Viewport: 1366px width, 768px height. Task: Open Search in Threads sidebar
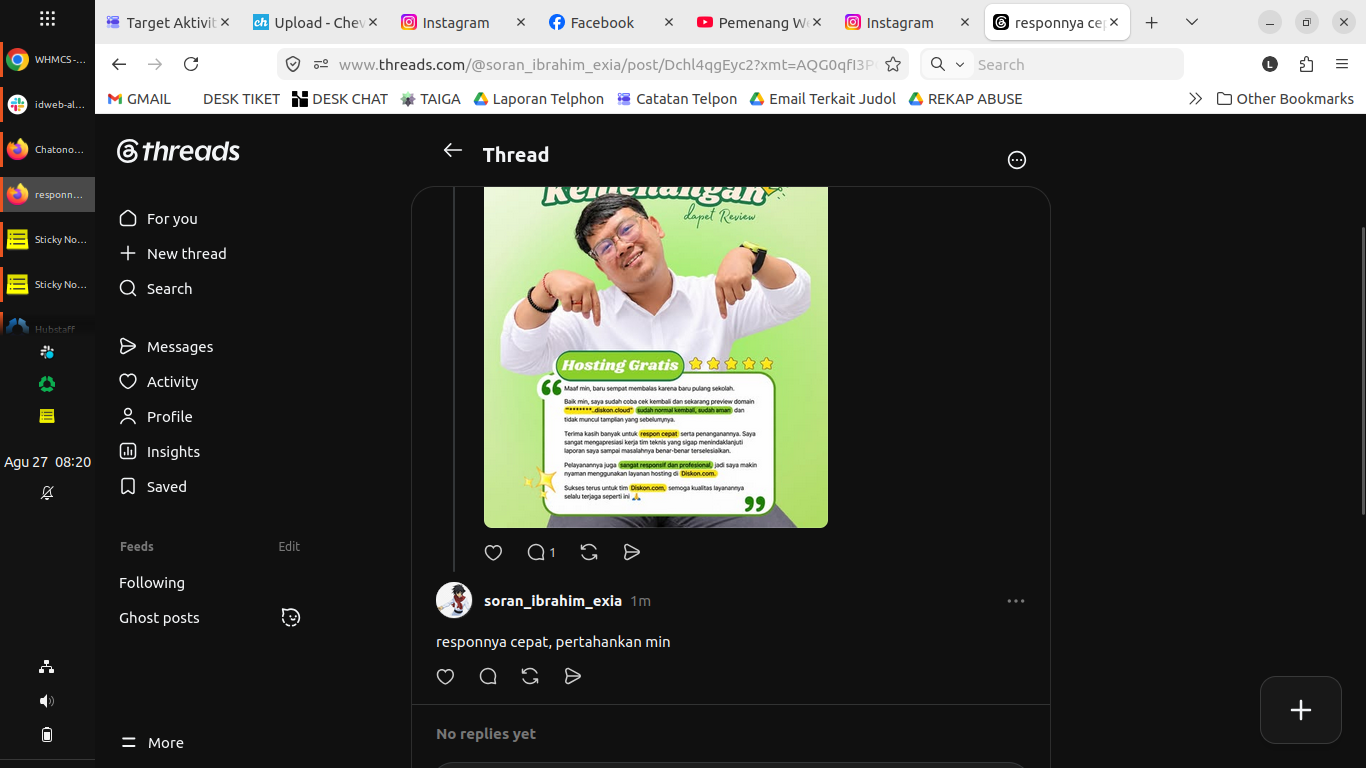point(156,289)
